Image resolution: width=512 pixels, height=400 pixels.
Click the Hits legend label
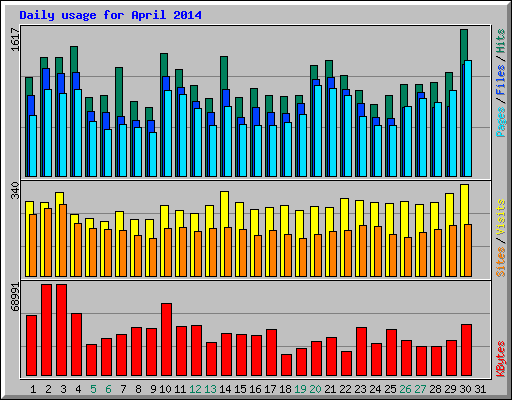click(501, 41)
